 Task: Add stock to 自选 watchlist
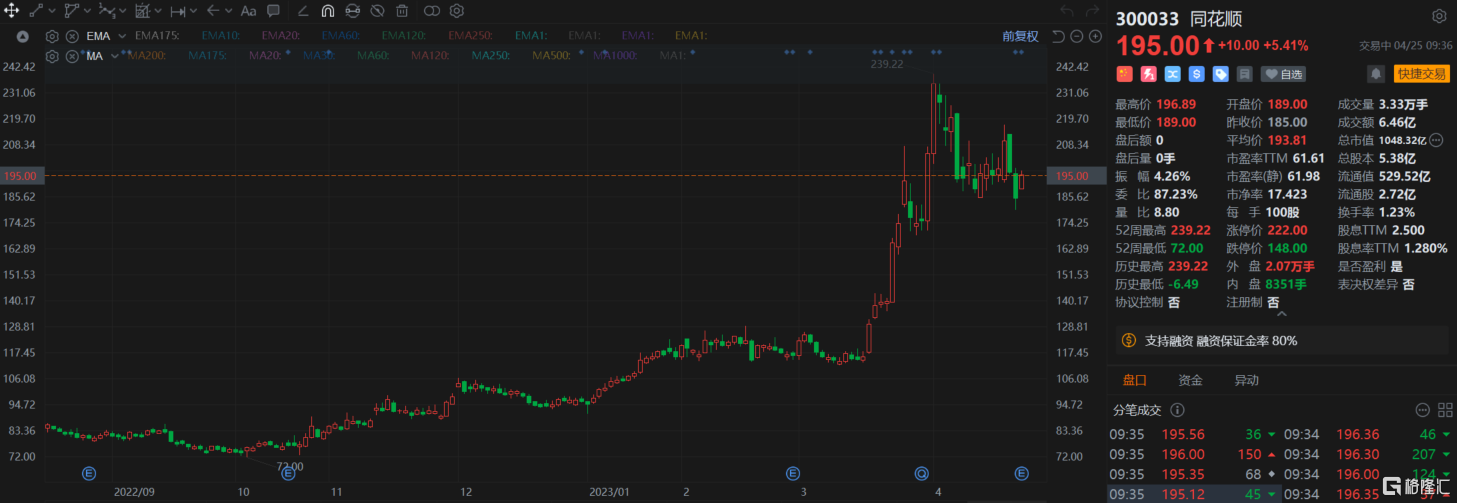click(x=1284, y=74)
